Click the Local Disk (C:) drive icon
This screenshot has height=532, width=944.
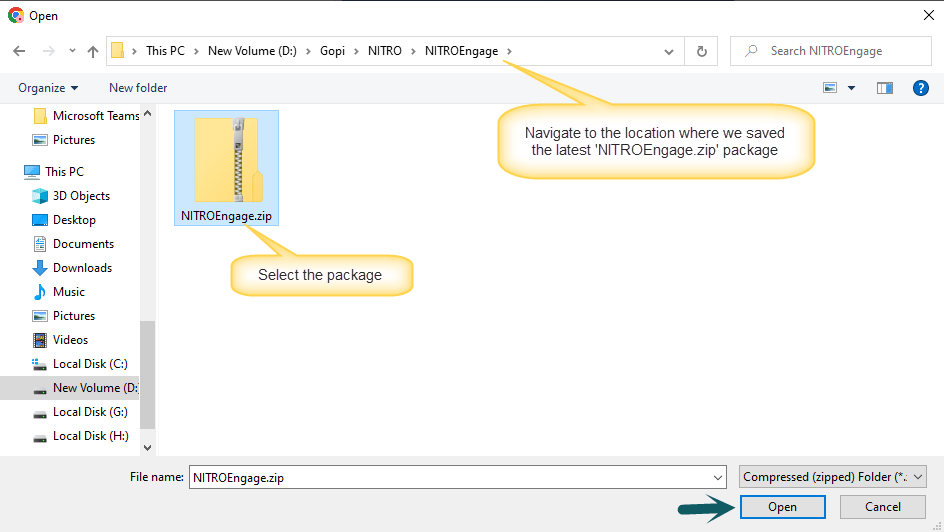(x=40, y=364)
